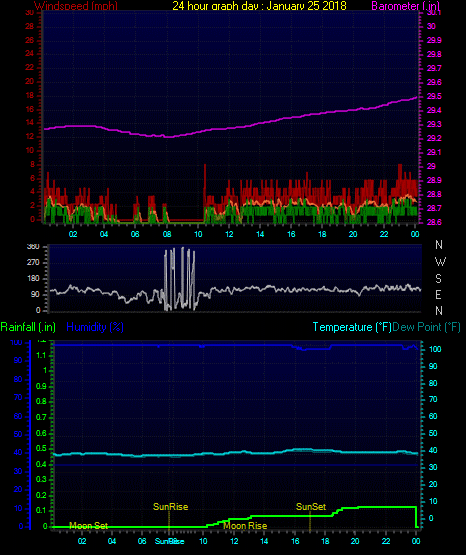Click the 29.5 value on barometer scale
The image size is (466, 555).
pos(434,97)
